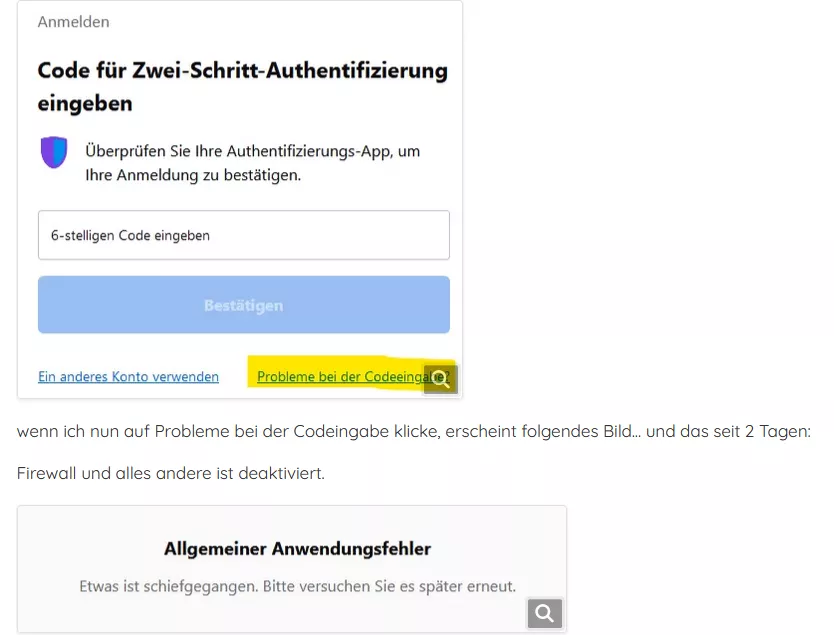Open Ein anderes Konto verwenden link
Viewport: 834px width, 635px height.
pos(128,377)
